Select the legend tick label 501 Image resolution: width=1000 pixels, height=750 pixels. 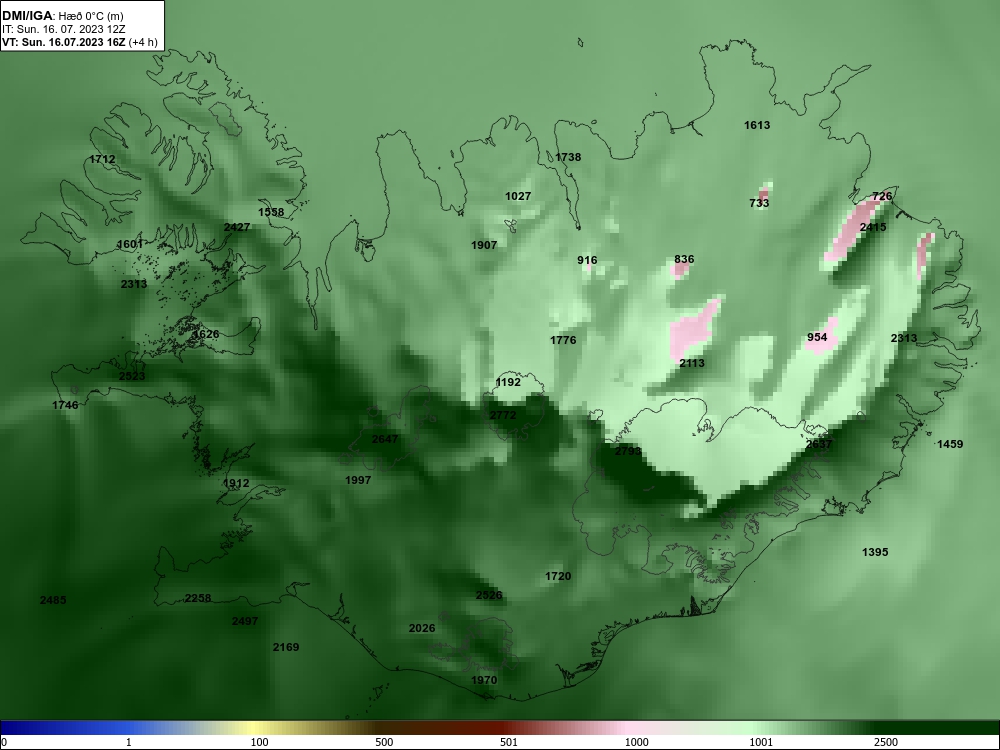(x=509, y=742)
